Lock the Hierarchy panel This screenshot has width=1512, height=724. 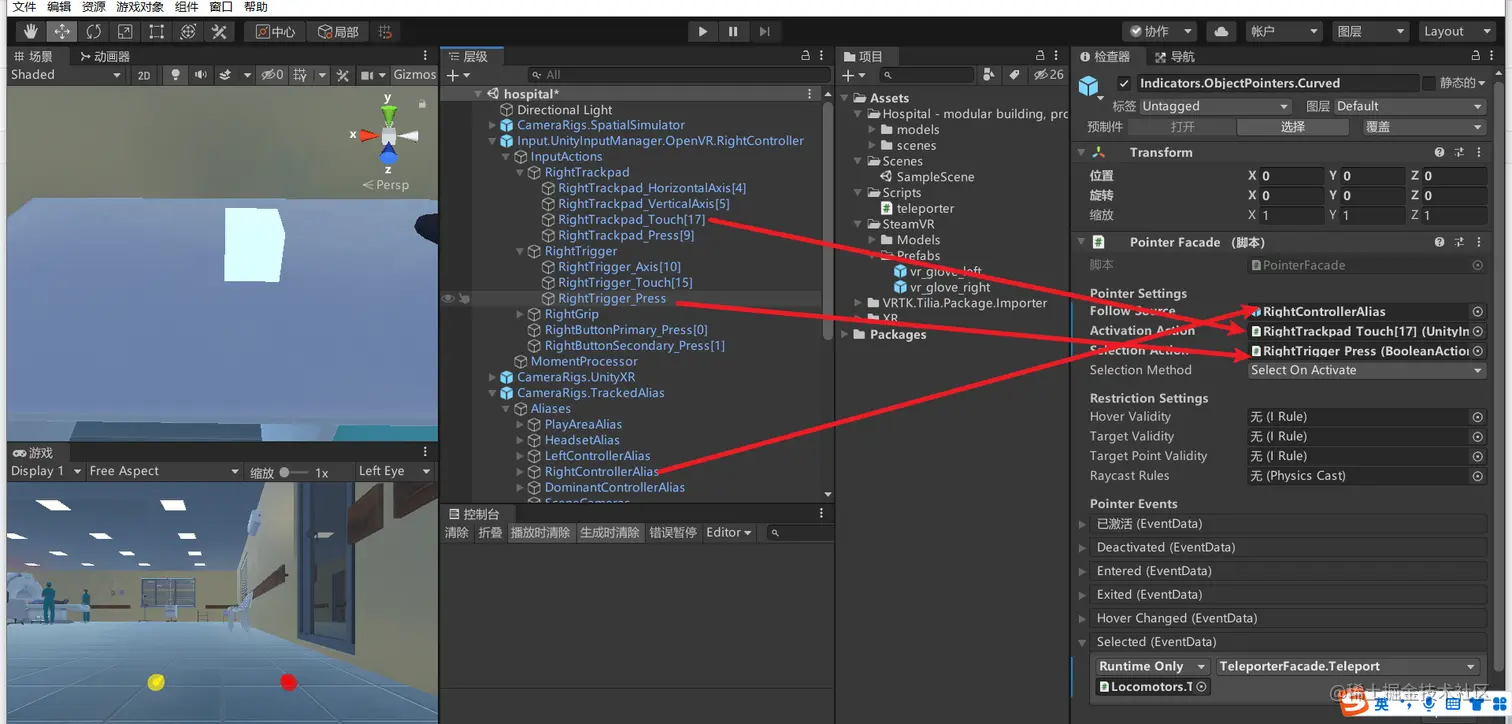[806, 57]
